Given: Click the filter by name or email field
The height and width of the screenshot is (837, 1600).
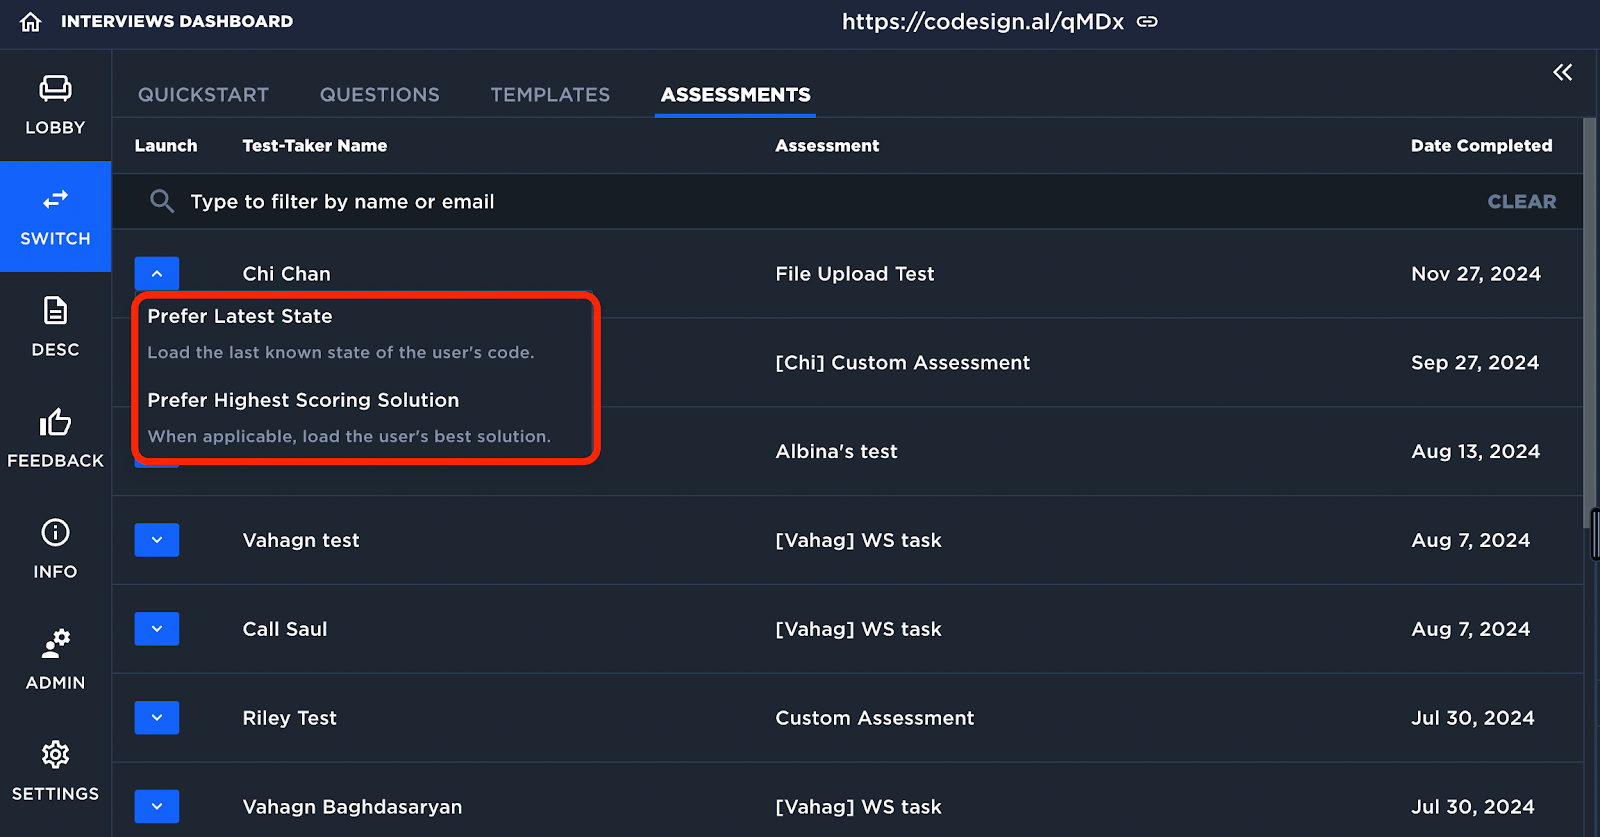Looking at the screenshot, I should [x=800, y=201].
